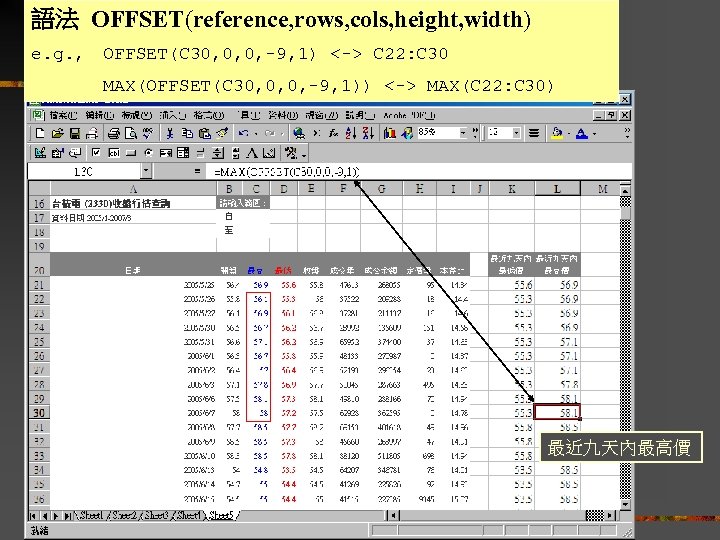Viewport: 720px width, 540px height.
Task: Click the horizontal scrollbar right arrow
Action: (610, 516)
